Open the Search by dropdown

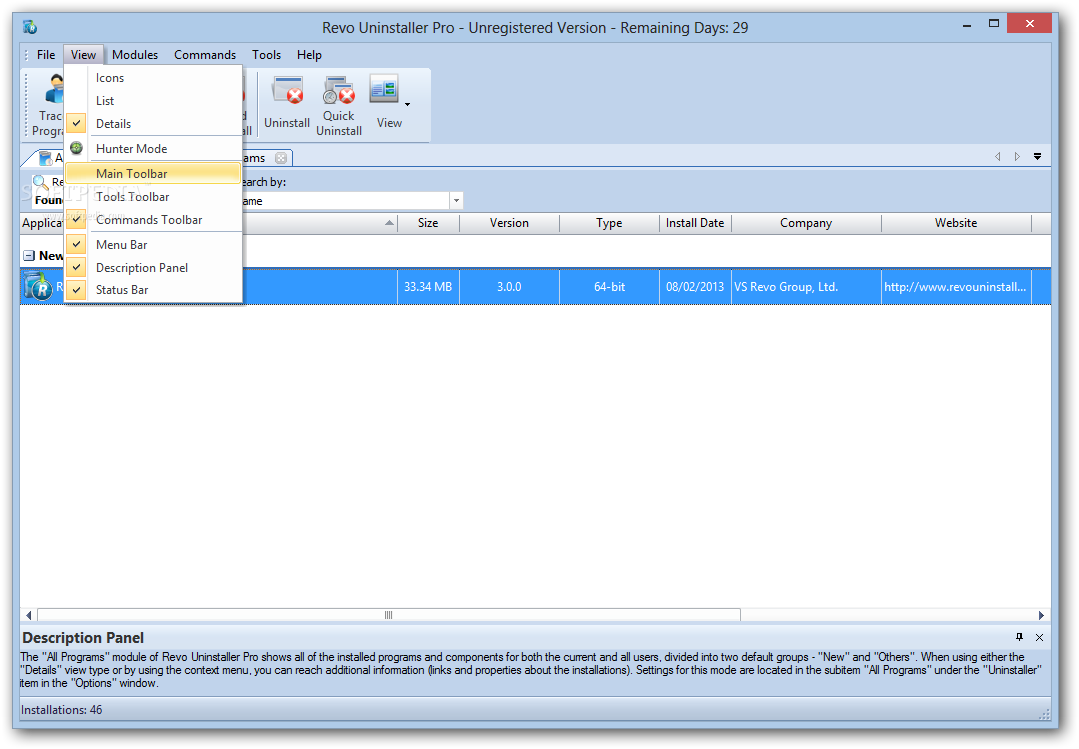[x=456, y=200]
